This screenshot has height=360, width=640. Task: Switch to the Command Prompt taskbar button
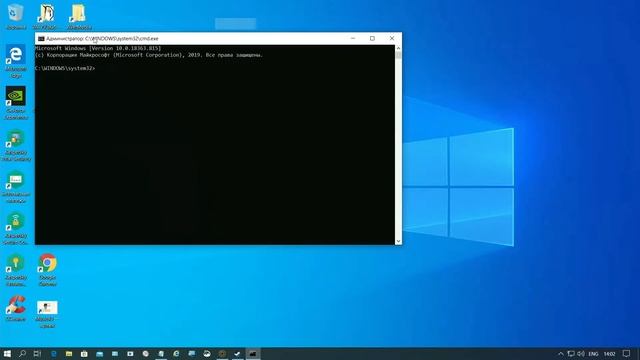[x=253, y=353]
